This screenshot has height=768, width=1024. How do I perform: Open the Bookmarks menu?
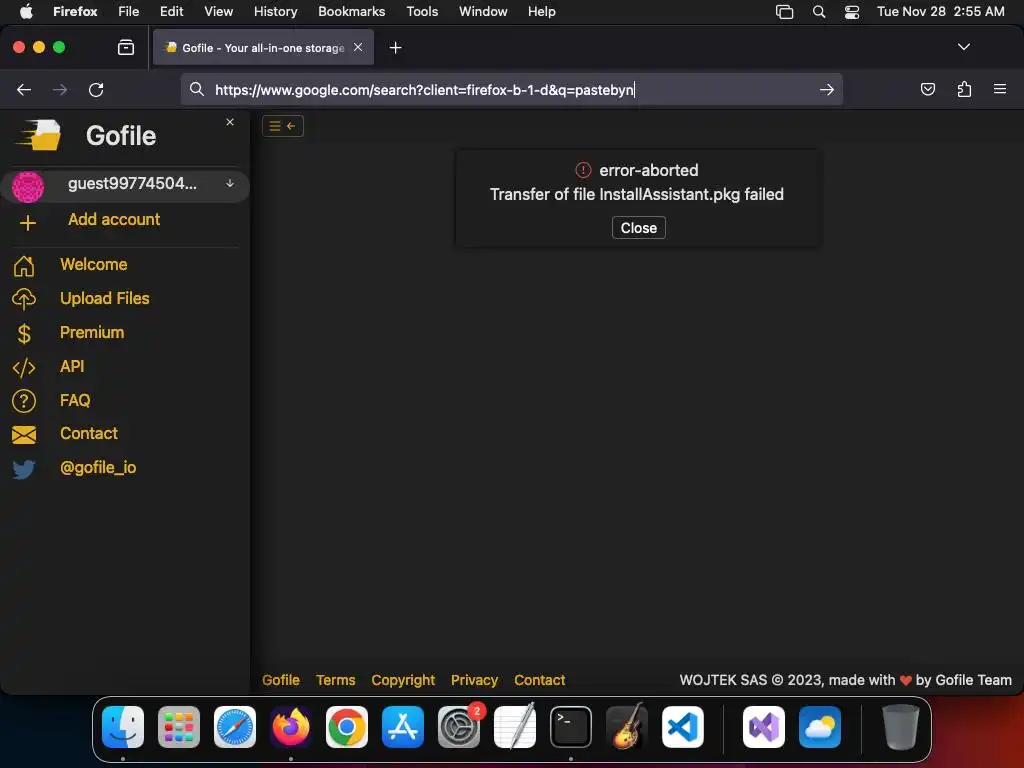pos(351,12)
